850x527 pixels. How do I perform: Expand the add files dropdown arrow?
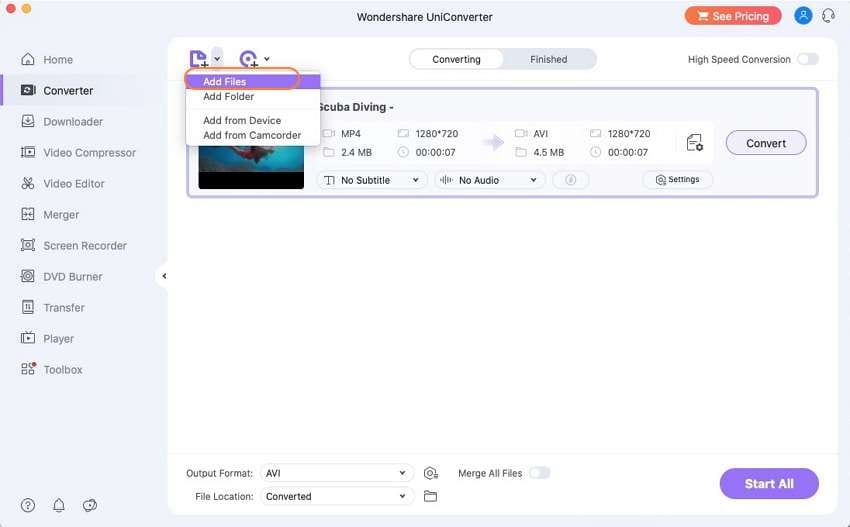217,59
